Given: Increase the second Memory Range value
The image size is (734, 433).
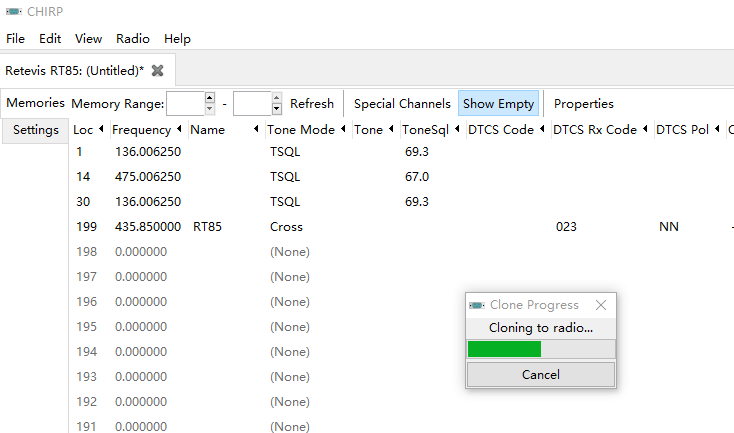Looking at the screenshot, I should point(277,98).
